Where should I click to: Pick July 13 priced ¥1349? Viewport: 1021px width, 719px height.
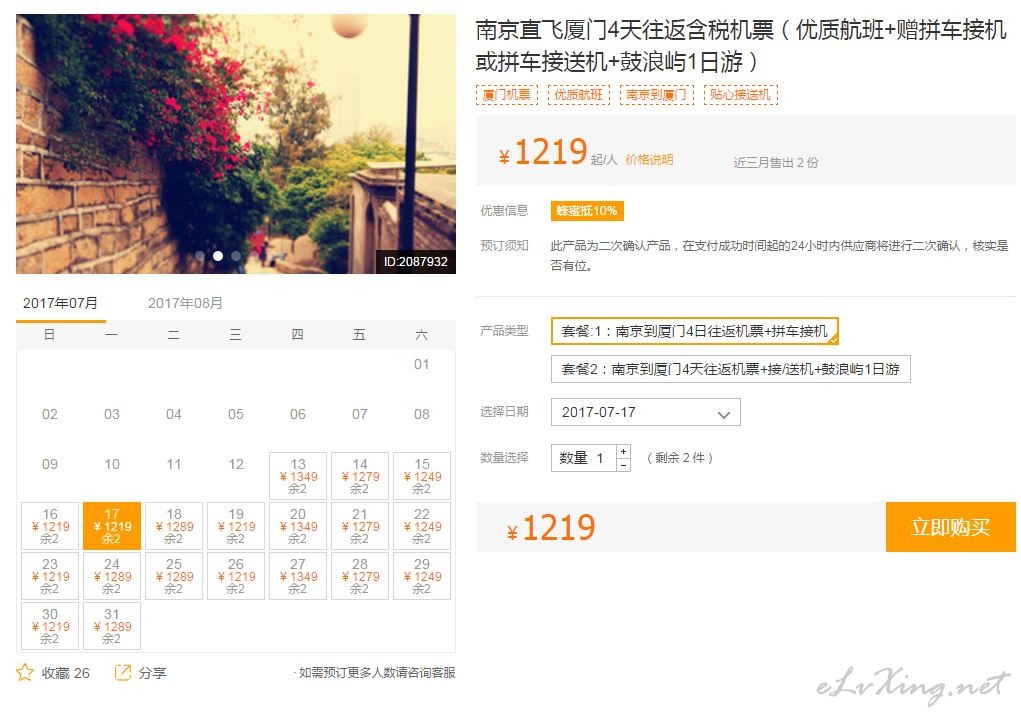(x=298, y=476)
